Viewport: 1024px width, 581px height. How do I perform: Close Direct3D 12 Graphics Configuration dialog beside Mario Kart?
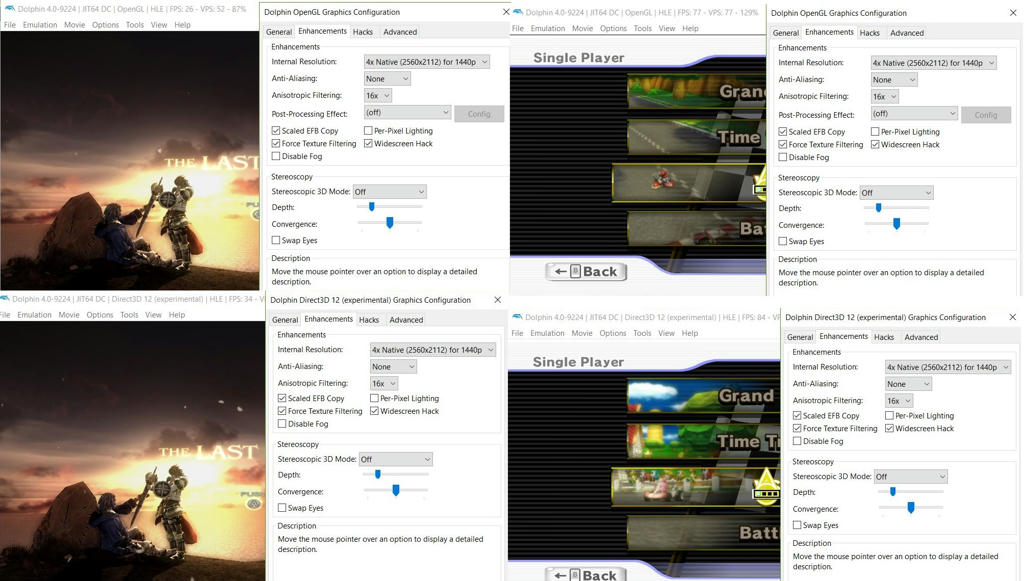click(x=1012, y=317)
